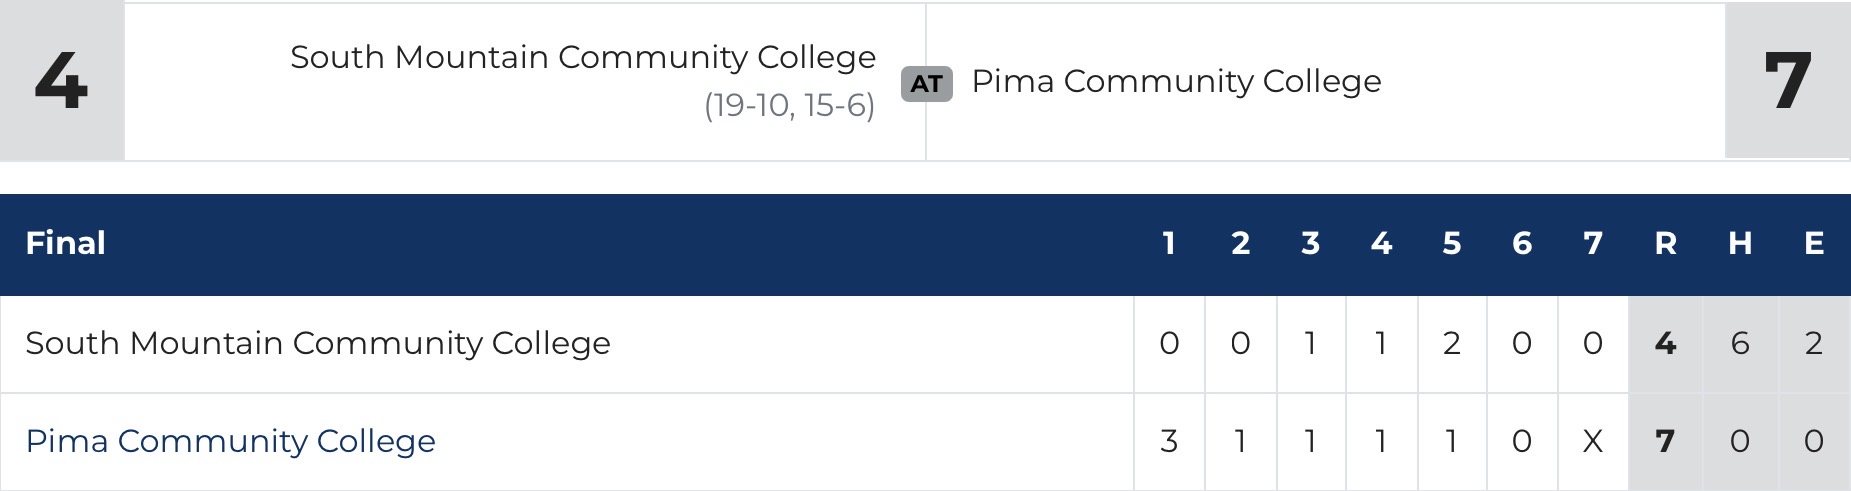Screen dimensions: 1851x491
Task: Open the Pima Community College link in linescore
Action: pos(230,441)
